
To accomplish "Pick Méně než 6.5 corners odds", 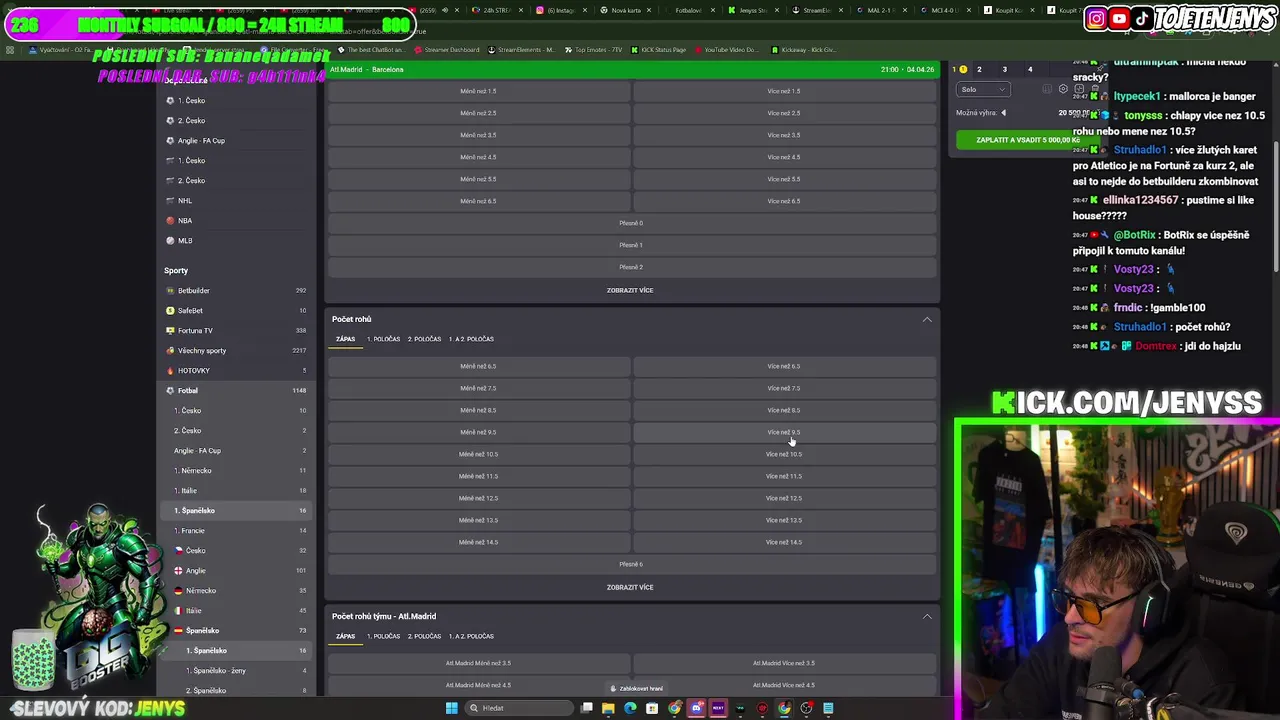I will click(x=478, y=366).
